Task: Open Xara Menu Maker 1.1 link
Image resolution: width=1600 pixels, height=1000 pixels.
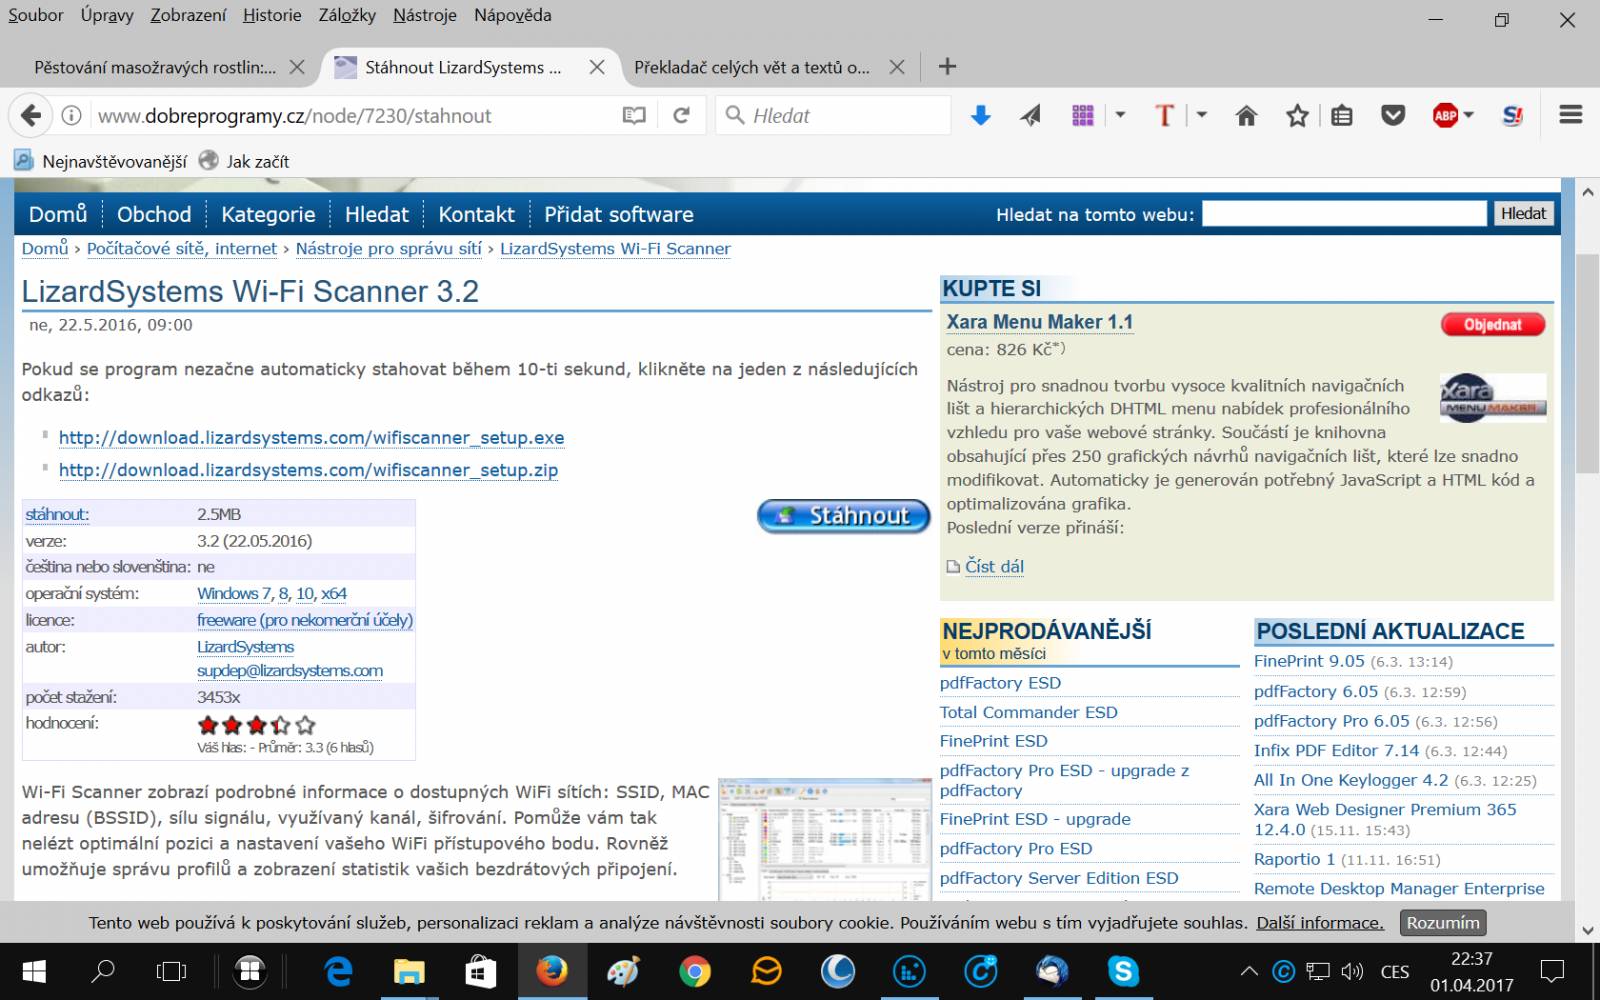Action: 1040,322
